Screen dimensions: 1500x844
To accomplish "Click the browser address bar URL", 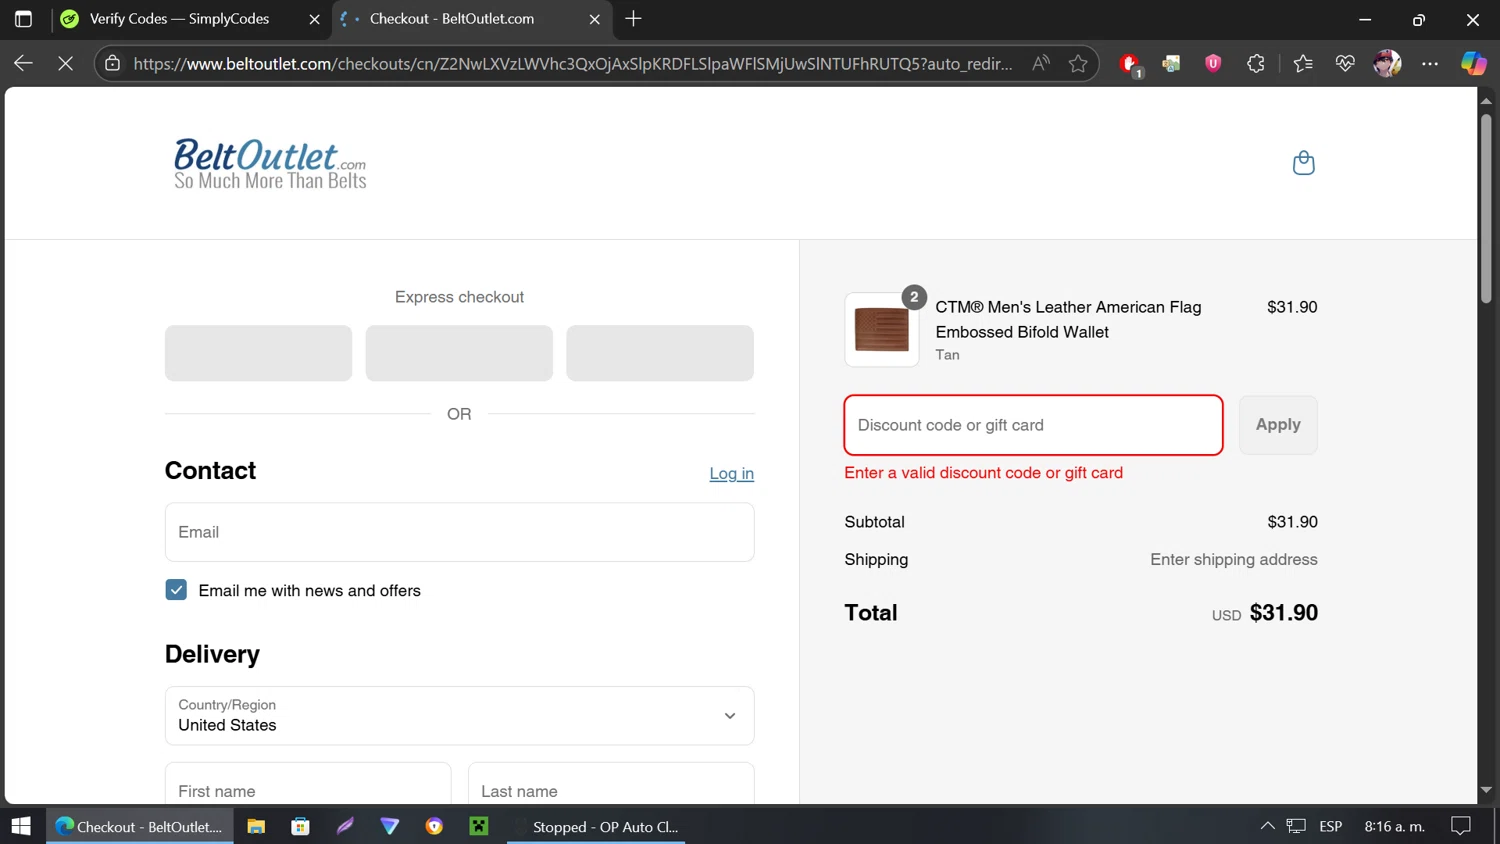I will (572, 63).
